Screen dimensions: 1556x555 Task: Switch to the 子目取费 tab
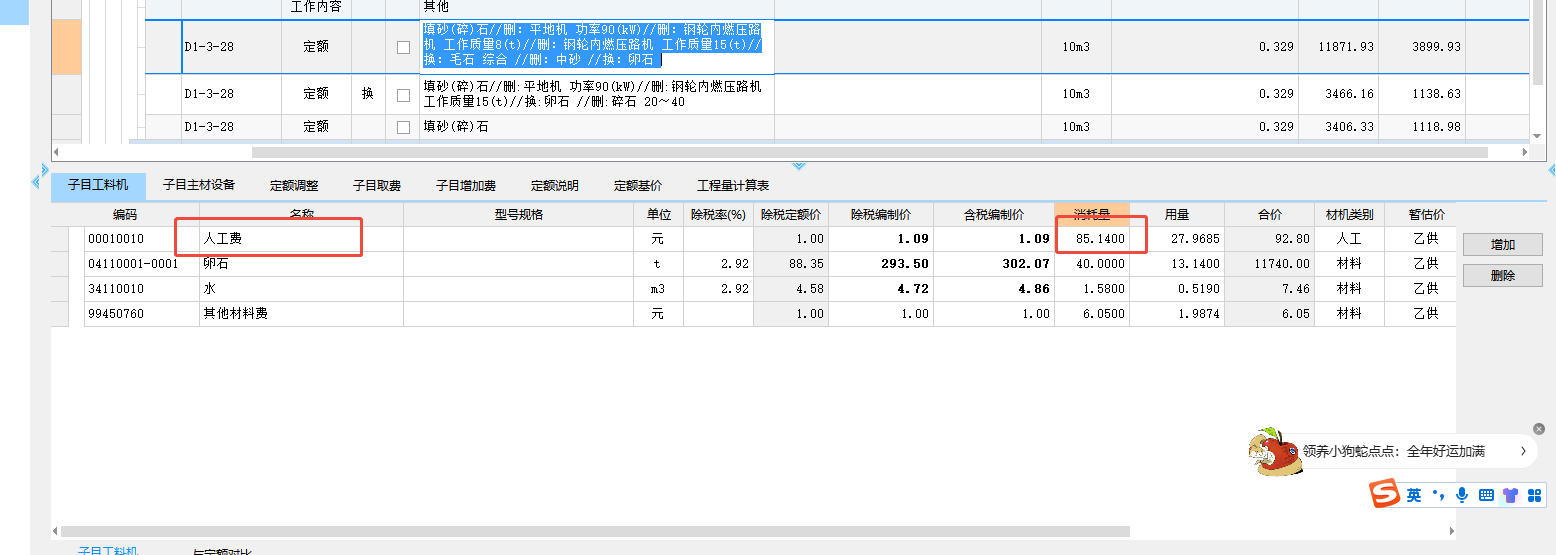coord(377,186)
